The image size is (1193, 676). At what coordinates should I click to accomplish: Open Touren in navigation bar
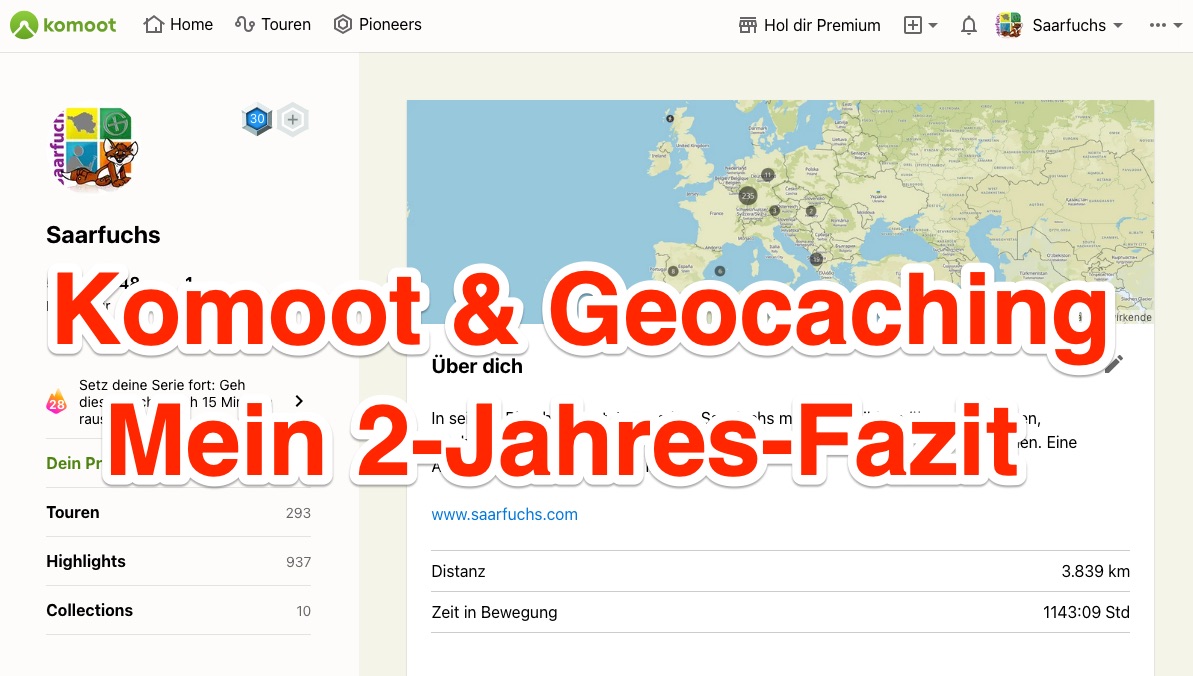tap(273, 25)
